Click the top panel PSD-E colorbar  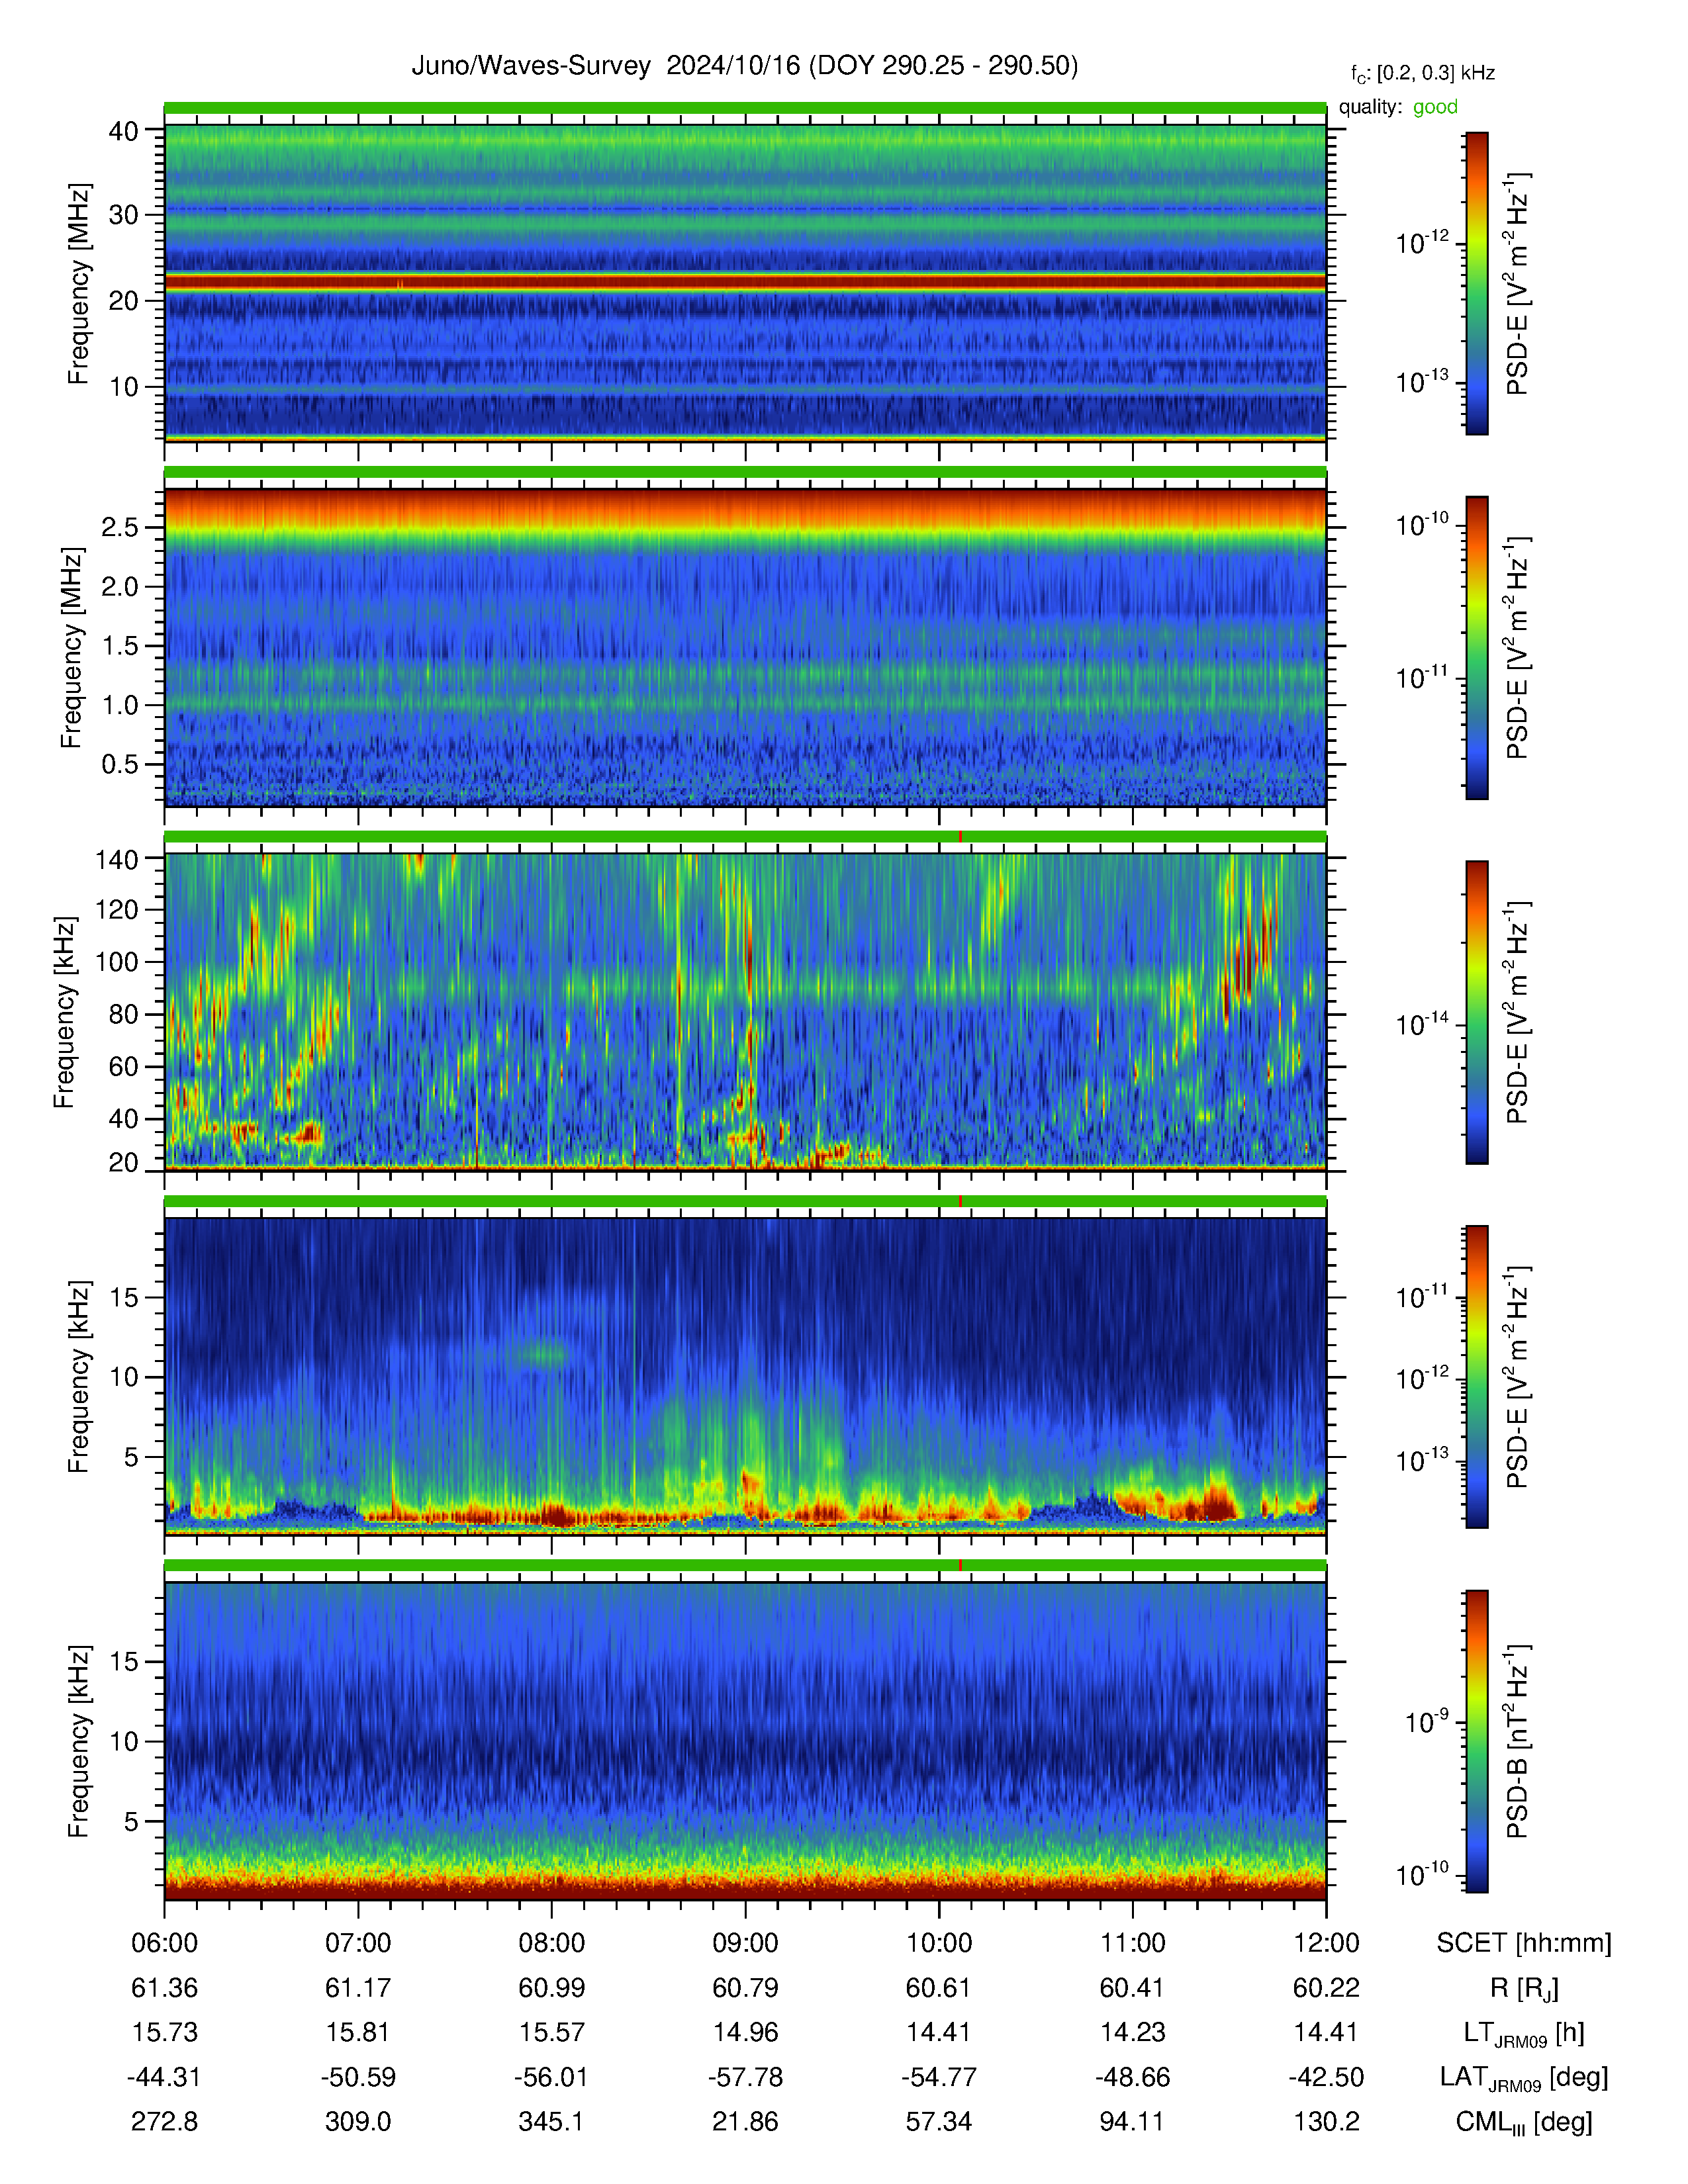click(1476, 283)
